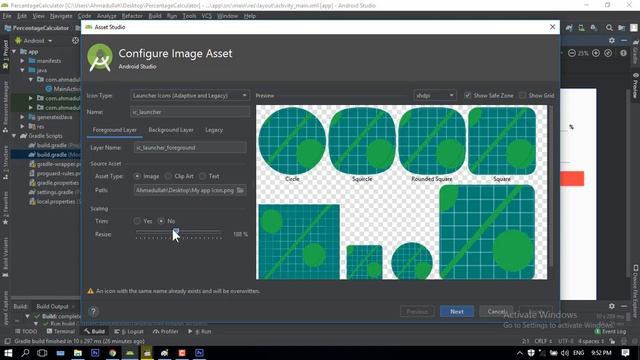640x360 pixels.
Task: Collapse the Gradle Scripts node
Action: pyautogui.click(x=14, y=136)
